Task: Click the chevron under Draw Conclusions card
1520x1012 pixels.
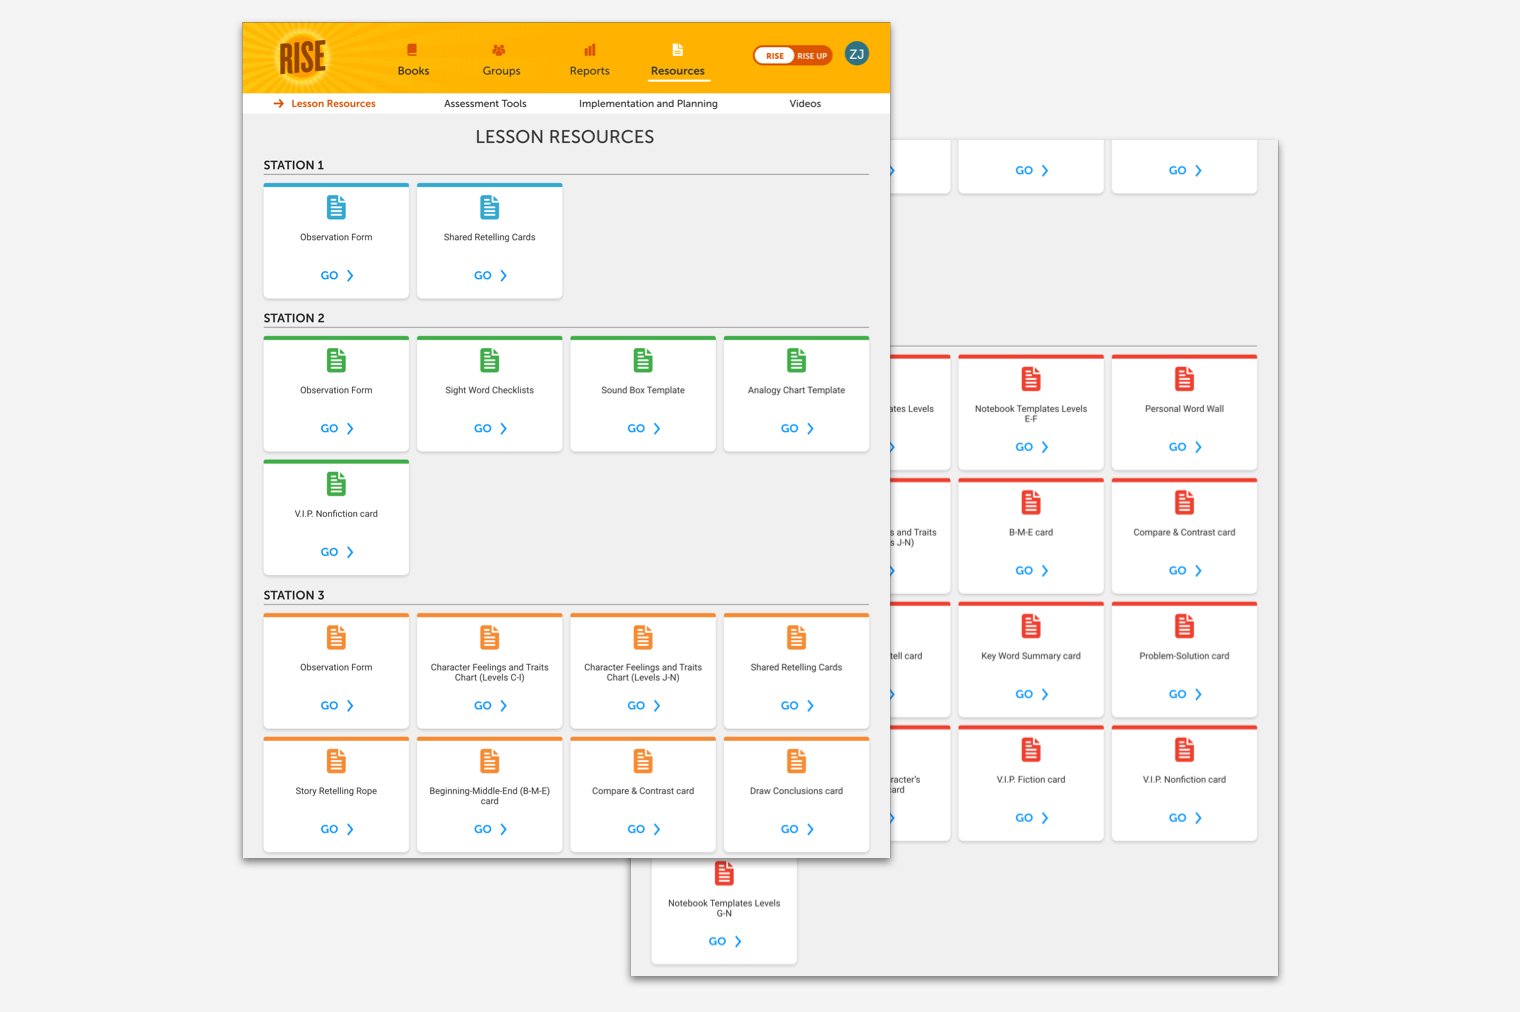Action: pos(810,829)
